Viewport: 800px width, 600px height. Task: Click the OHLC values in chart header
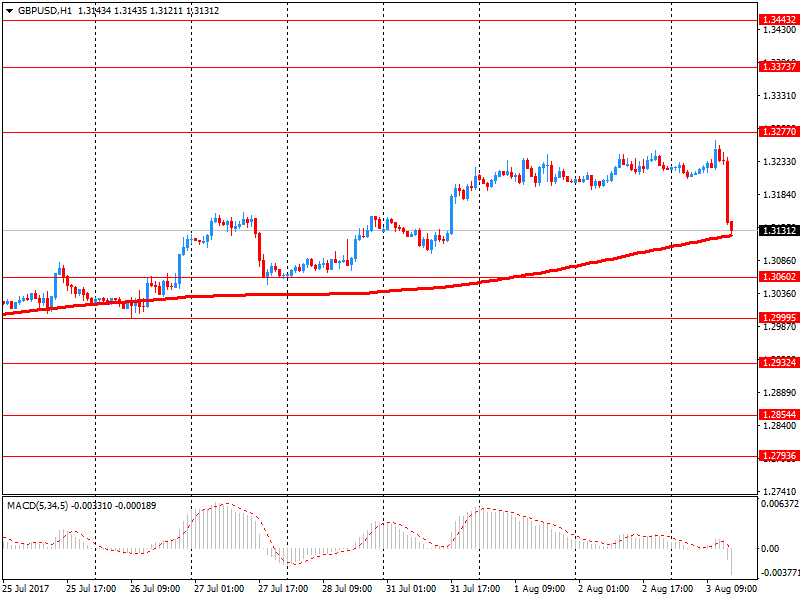click(148, 11)
